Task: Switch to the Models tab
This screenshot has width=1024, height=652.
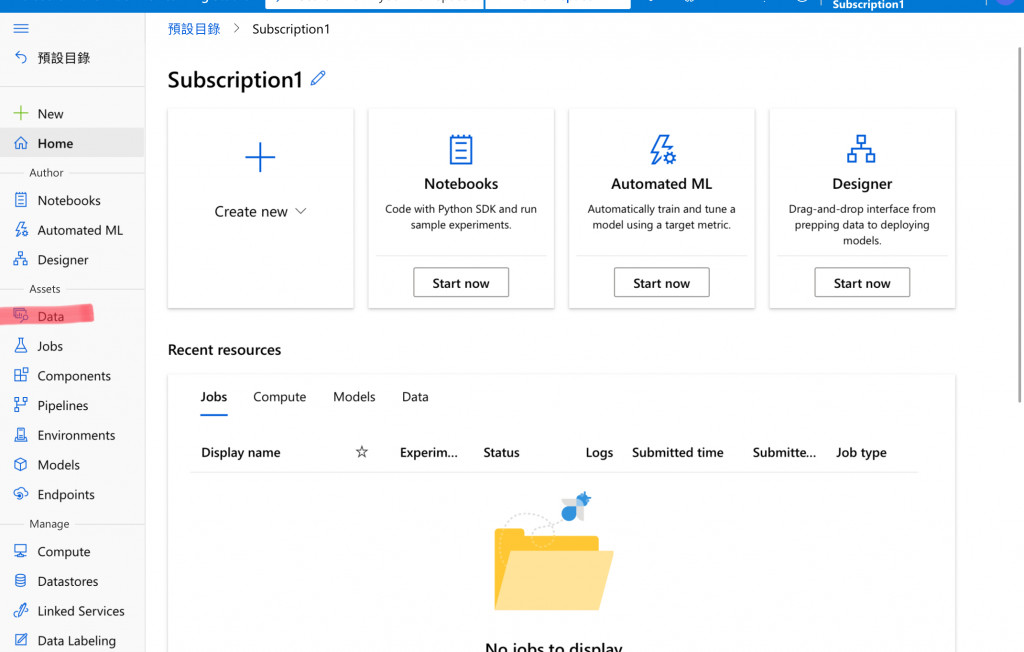Action: [354, 397]
